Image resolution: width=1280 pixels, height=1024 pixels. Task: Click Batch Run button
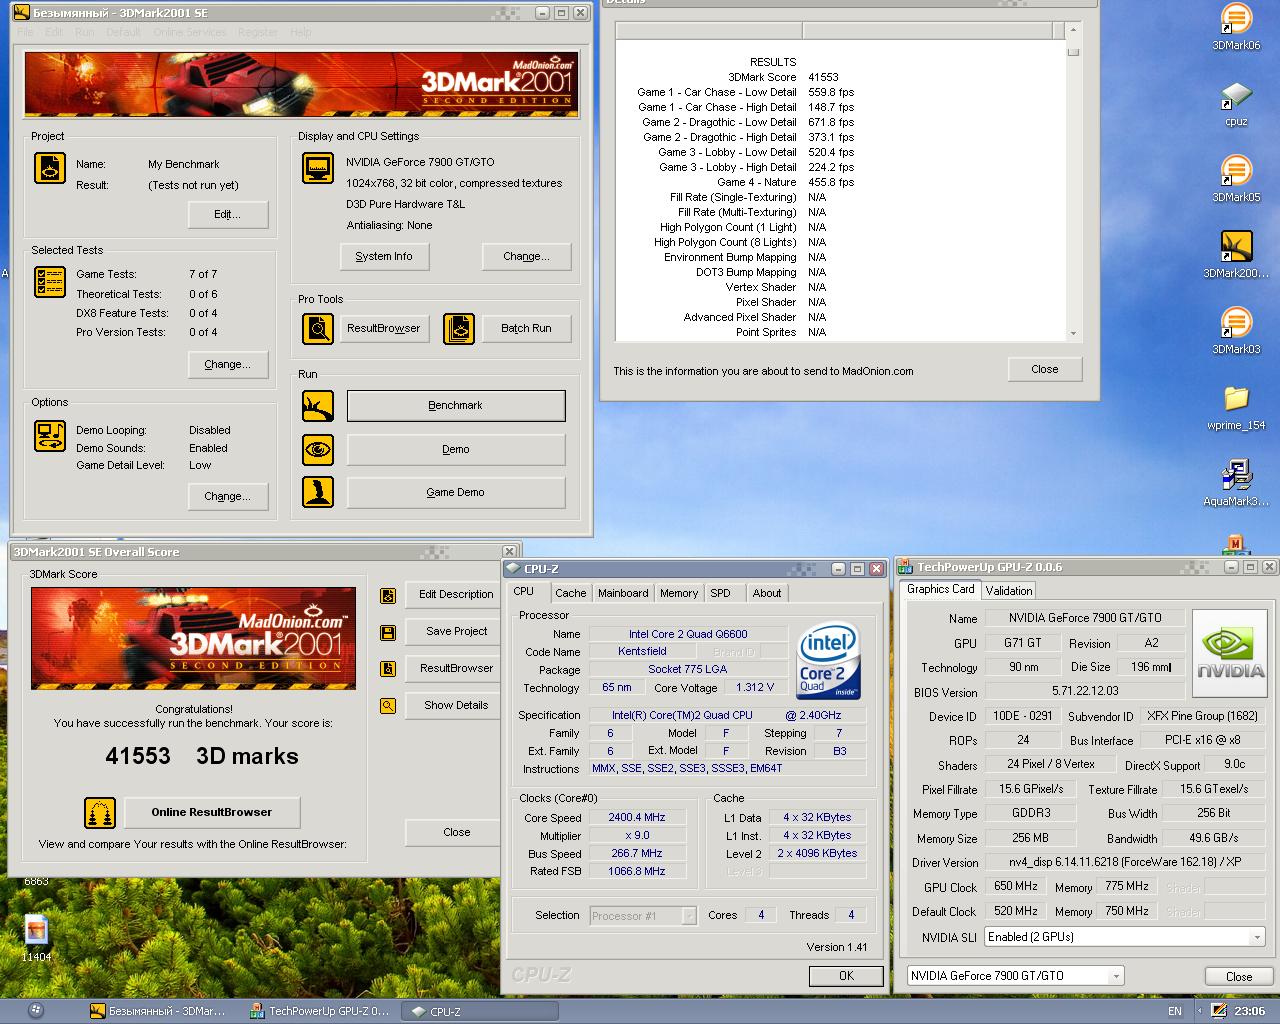pos(526,328)
